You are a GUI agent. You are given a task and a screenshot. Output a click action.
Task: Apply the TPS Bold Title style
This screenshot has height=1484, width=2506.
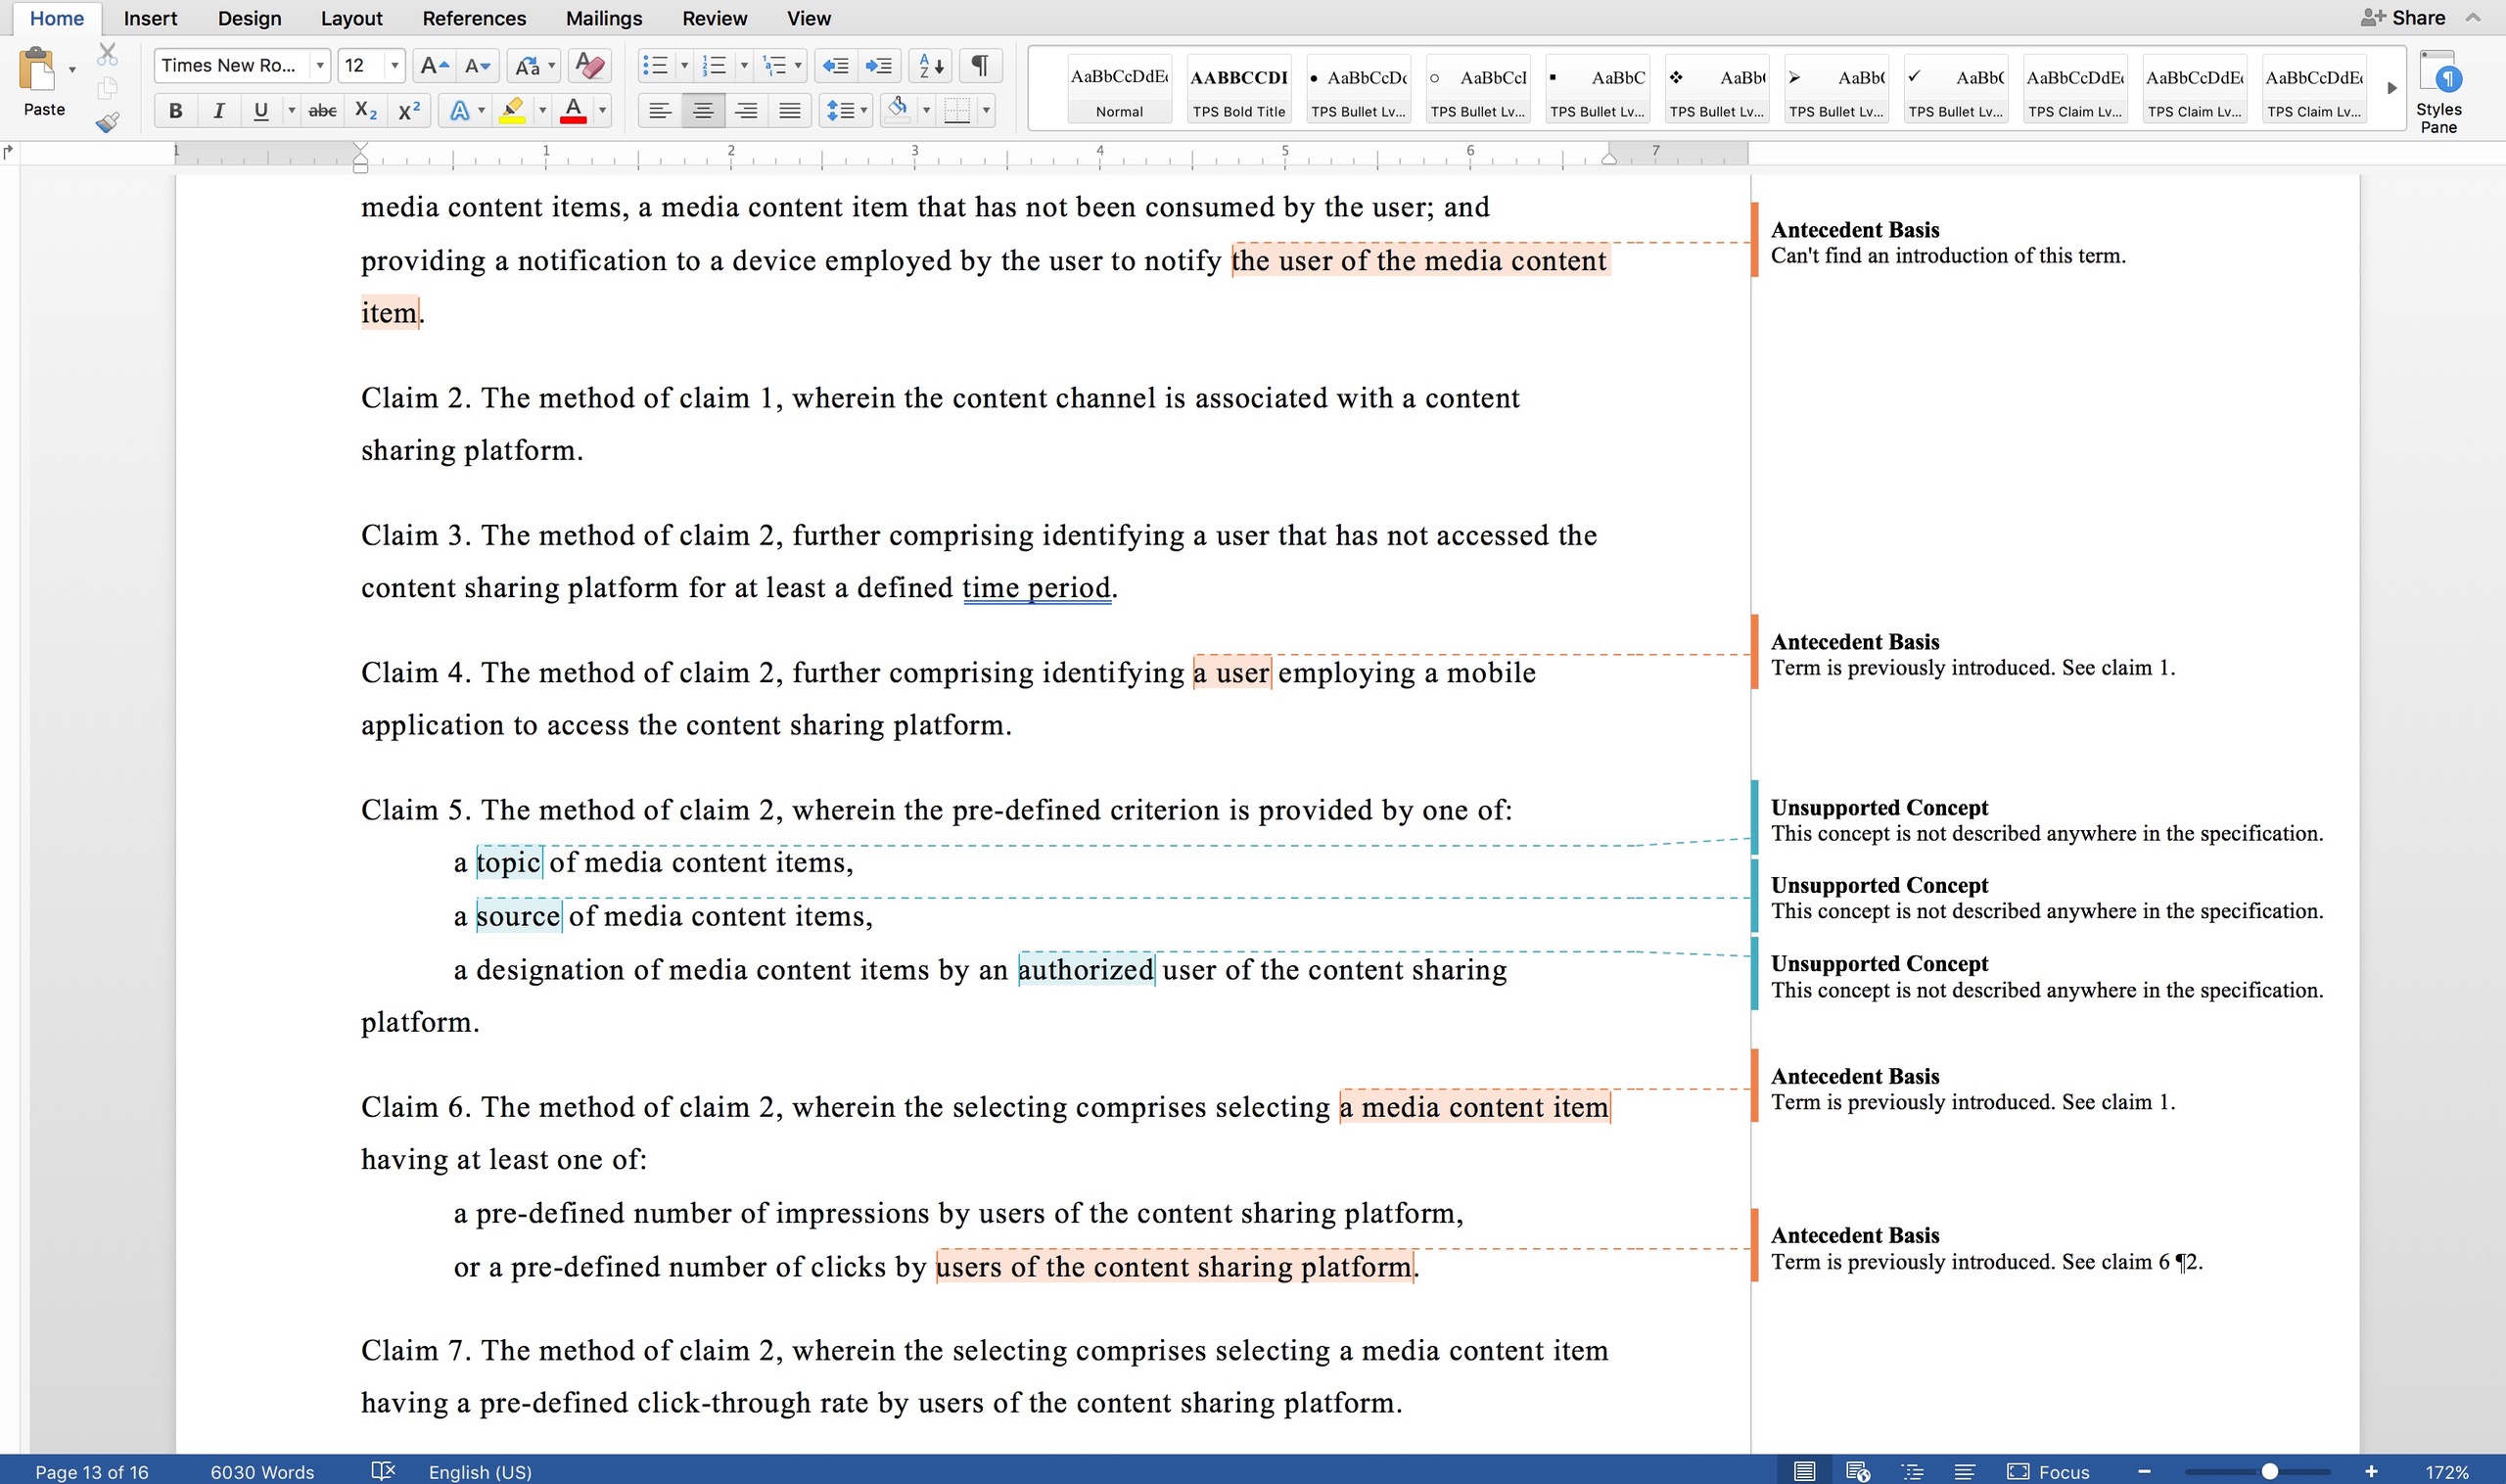point(1238,88)
